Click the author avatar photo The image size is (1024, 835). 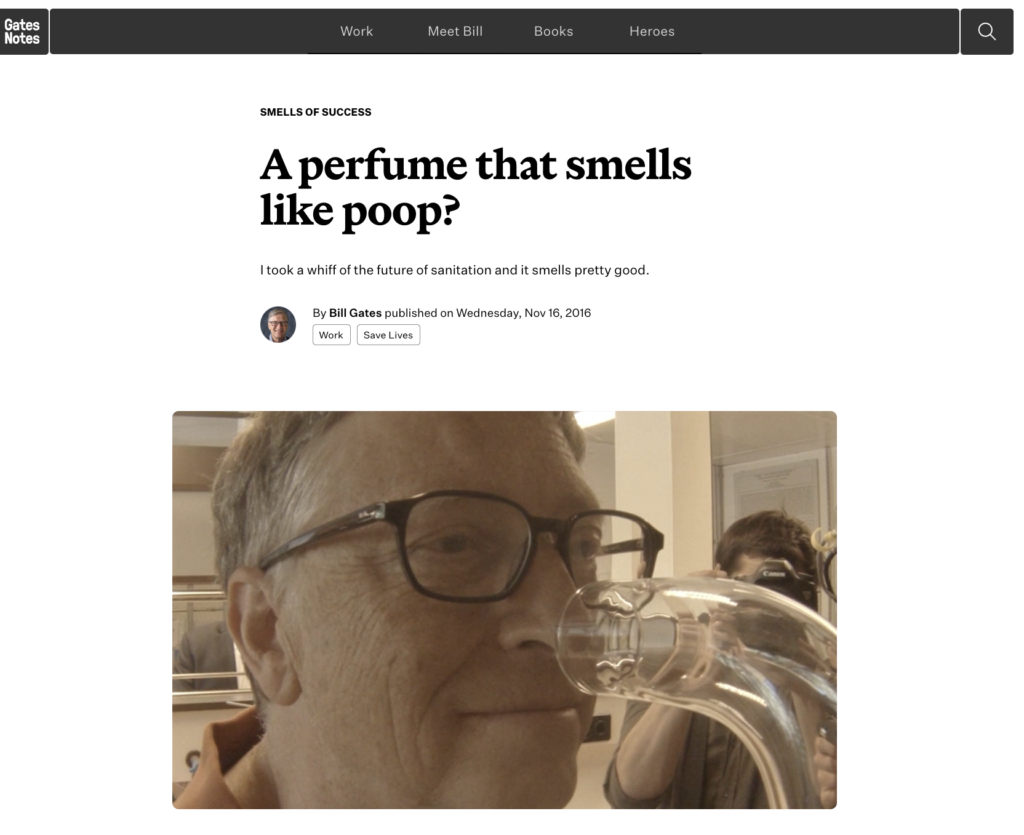278,324
